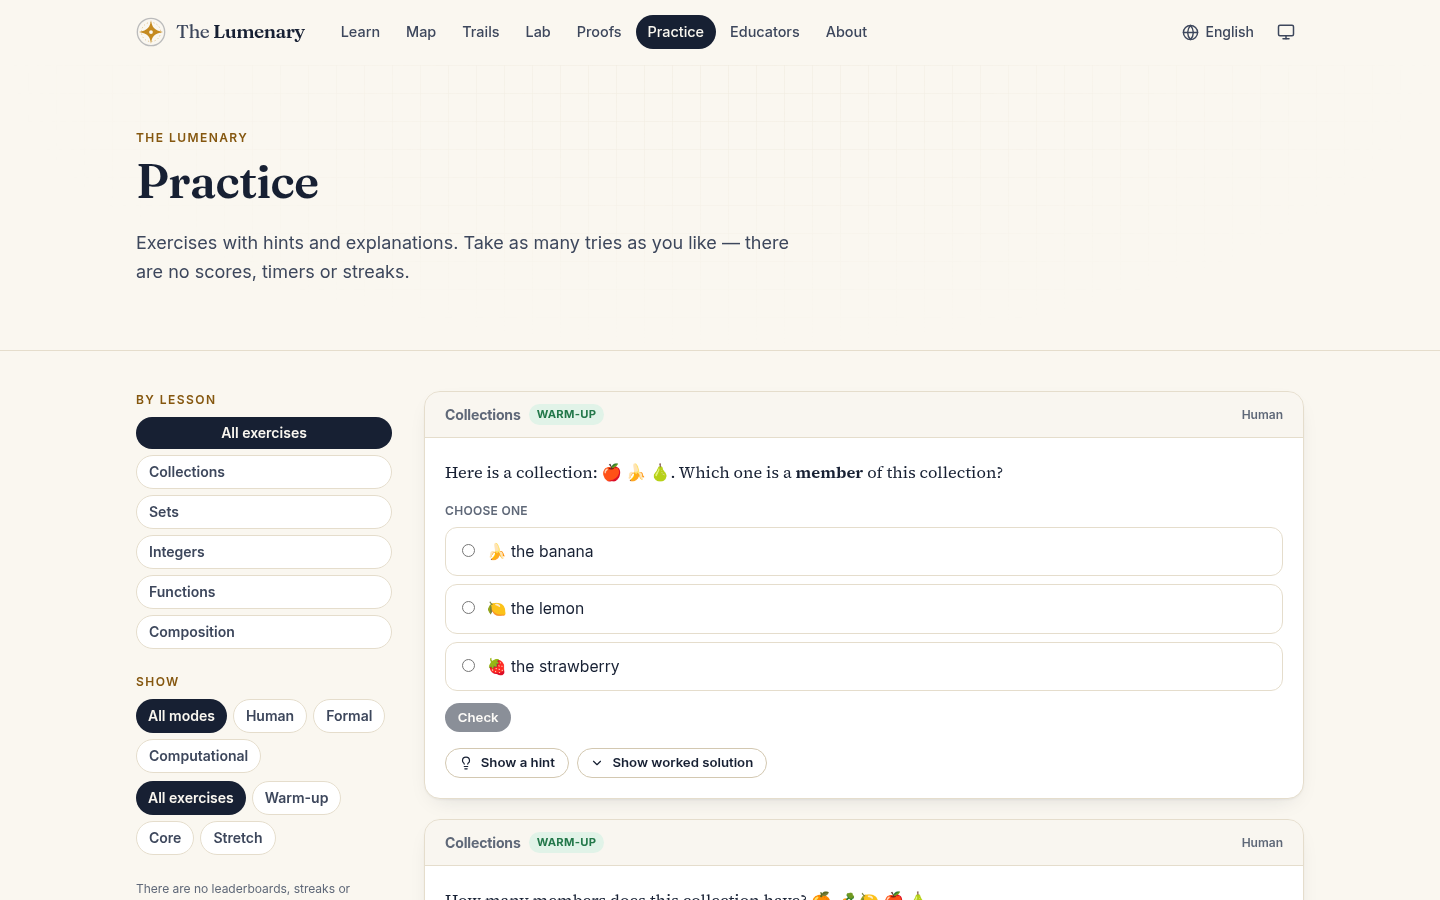Select the All modes filter chip
Screen dimensions: 1440x900
[x=181, y=716]
